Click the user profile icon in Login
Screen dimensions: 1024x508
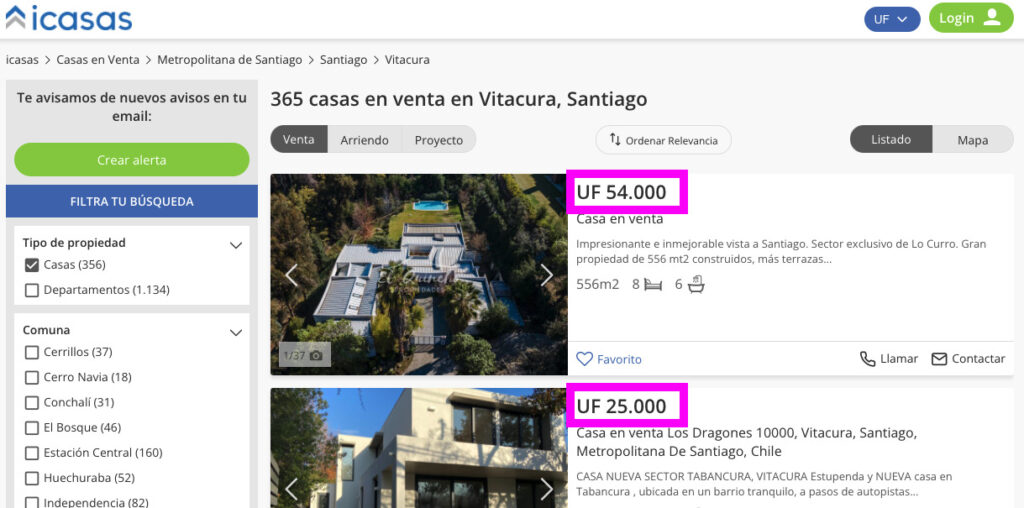tap(992, 18)
